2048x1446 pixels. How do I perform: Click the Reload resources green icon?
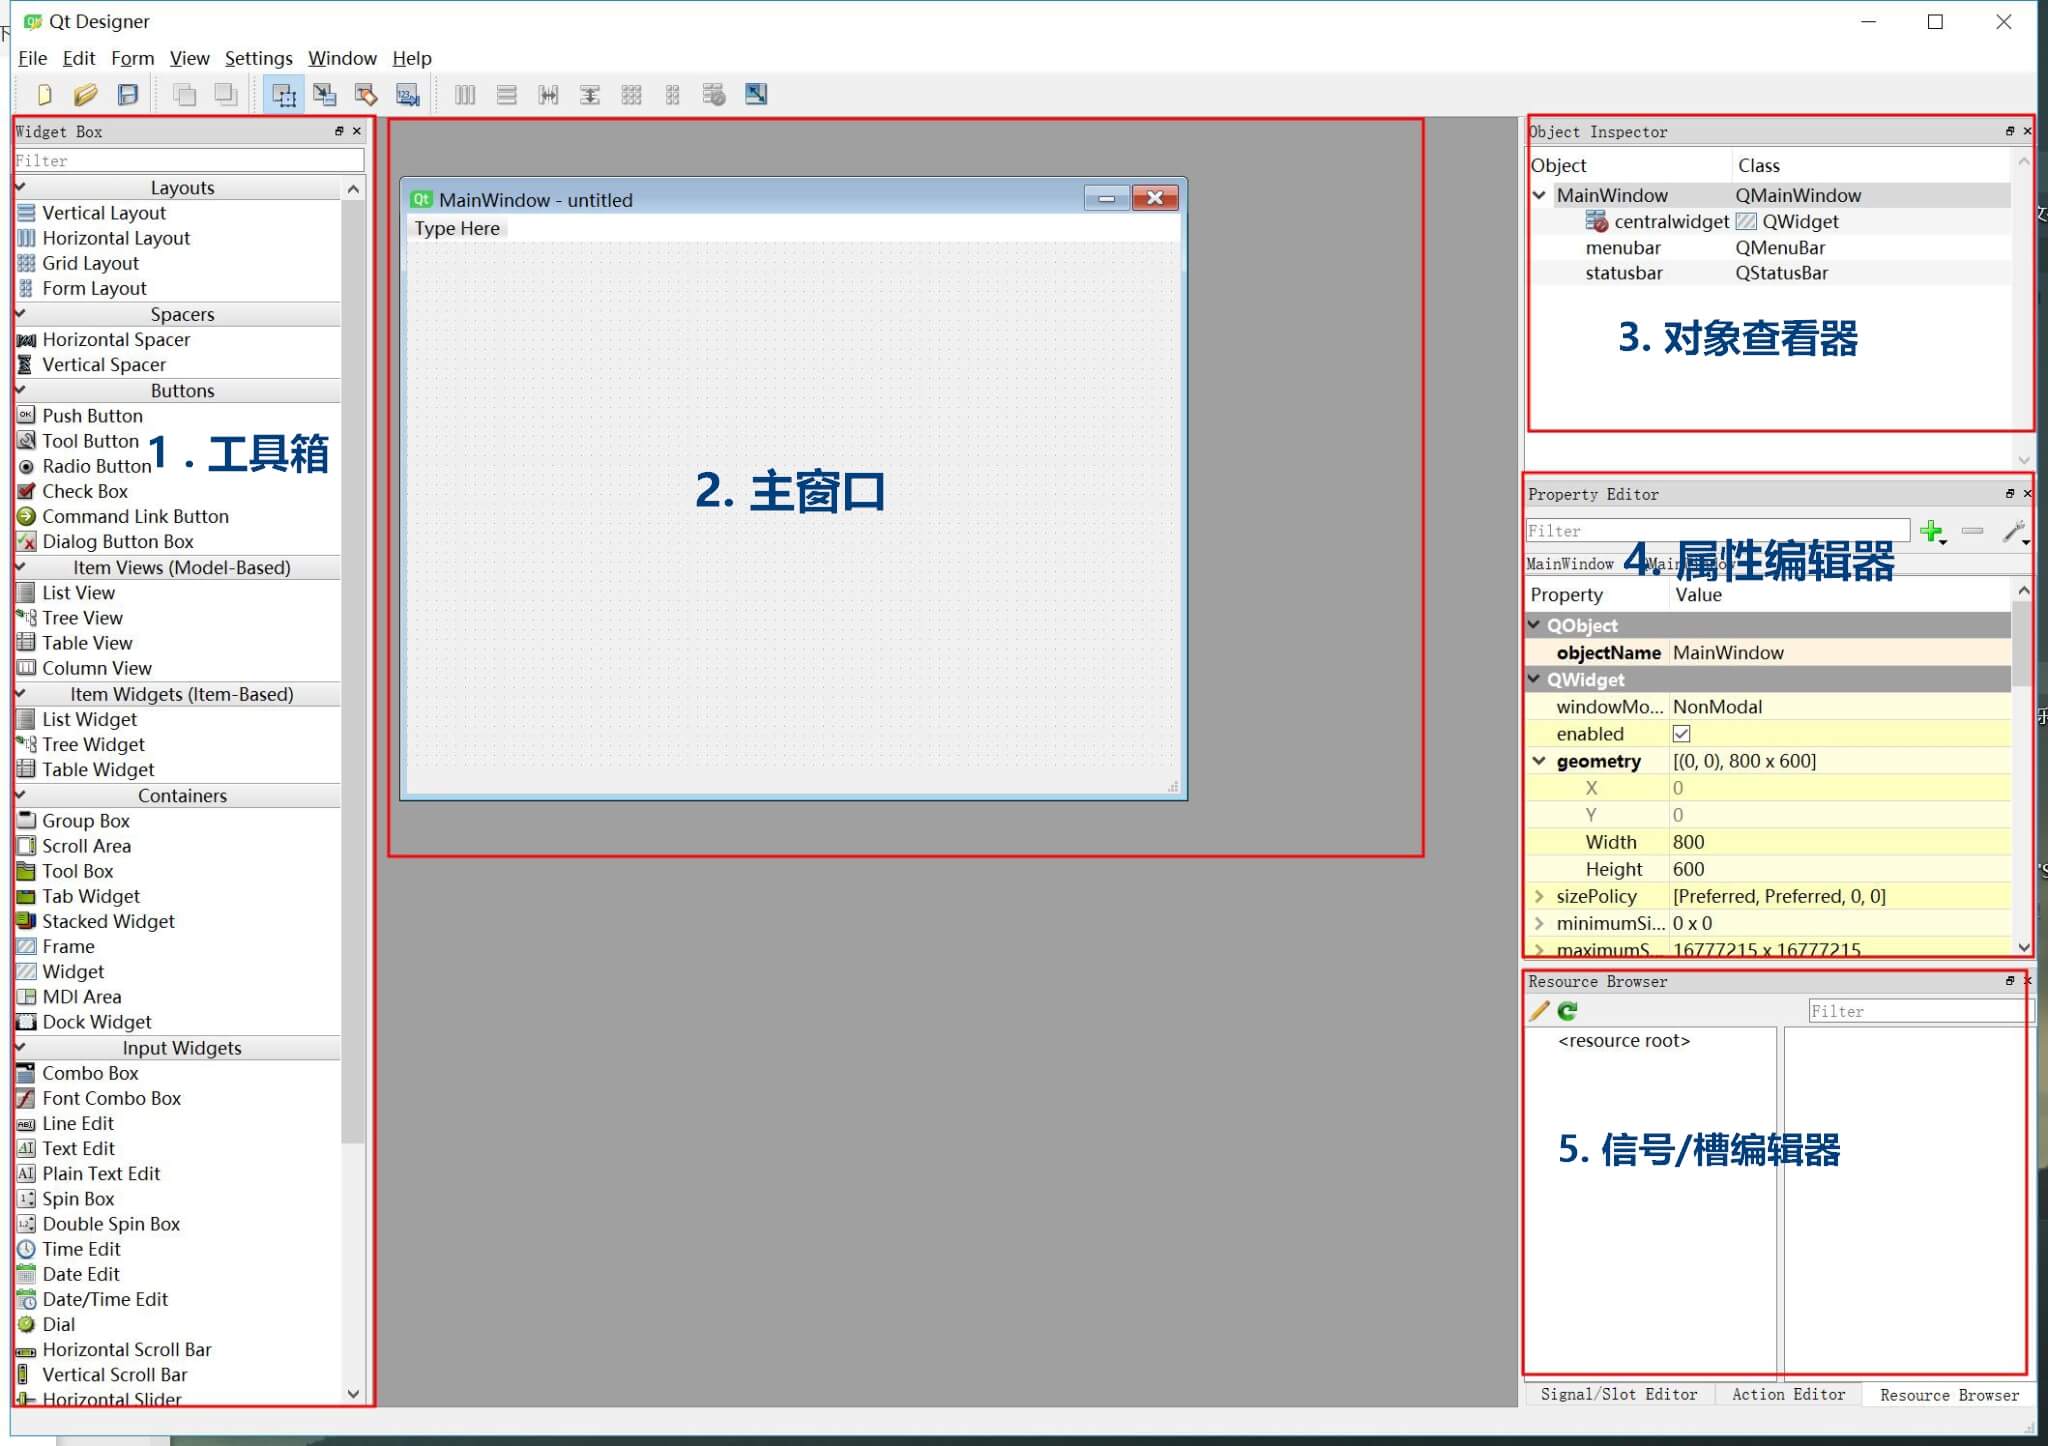(1567, 1011)
